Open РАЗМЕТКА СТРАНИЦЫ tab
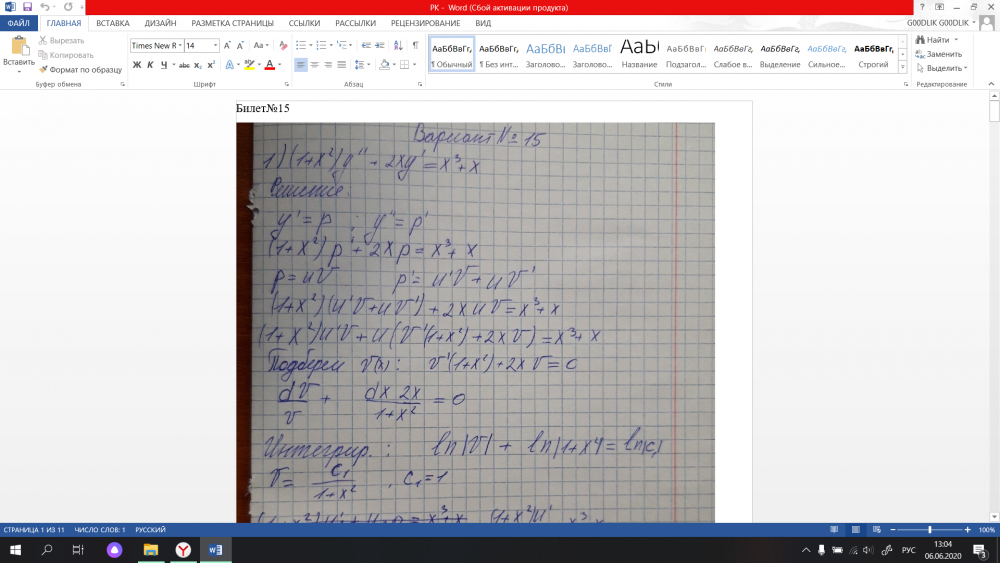The height and width of the screenshot is (563, 1000). click(232, 23)
